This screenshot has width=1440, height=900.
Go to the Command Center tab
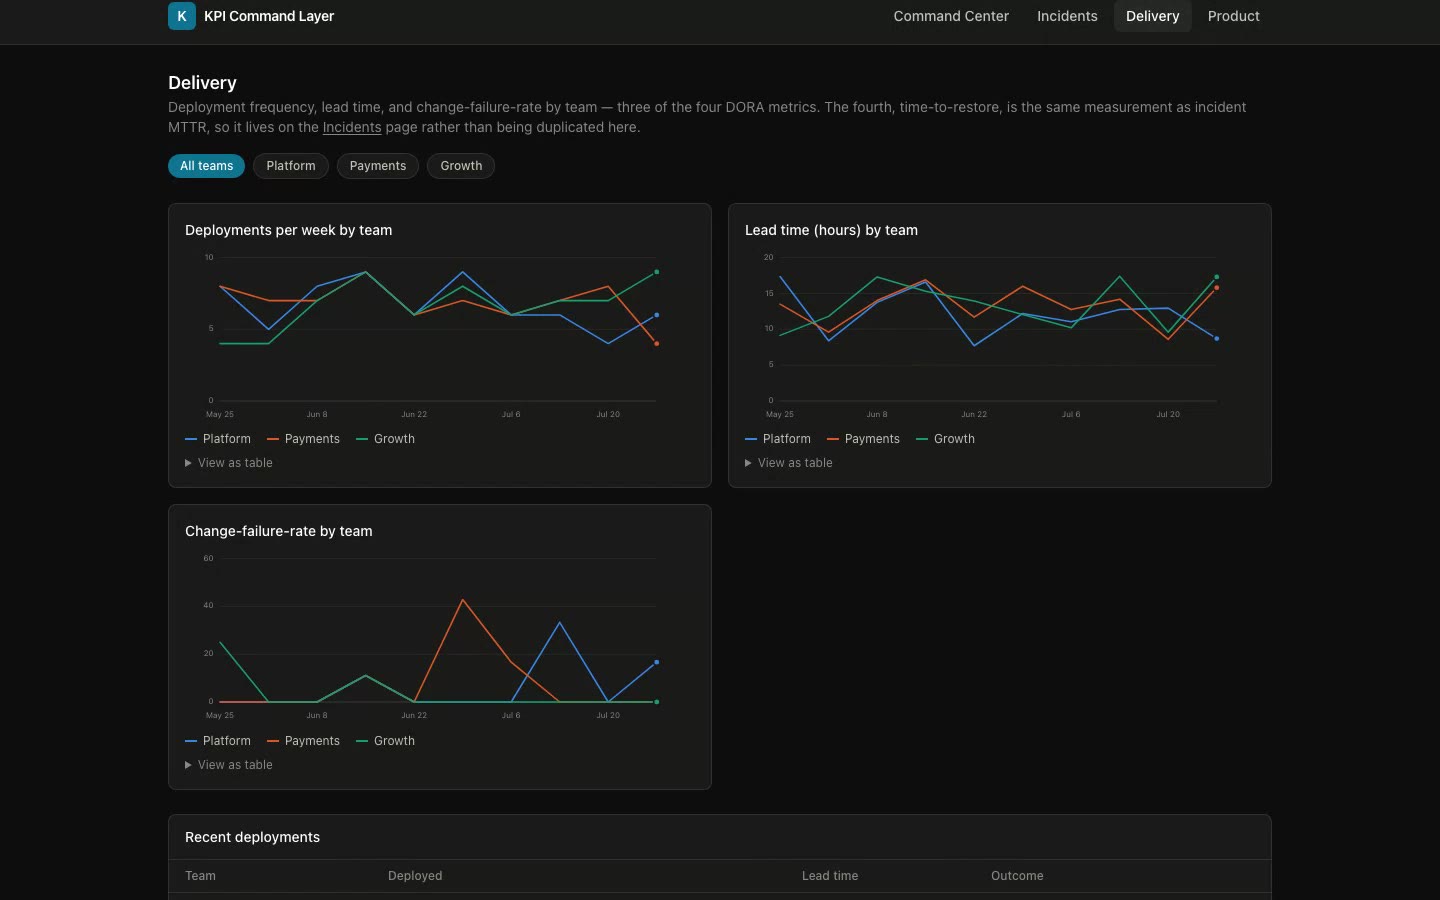click(x=951, y=16)
